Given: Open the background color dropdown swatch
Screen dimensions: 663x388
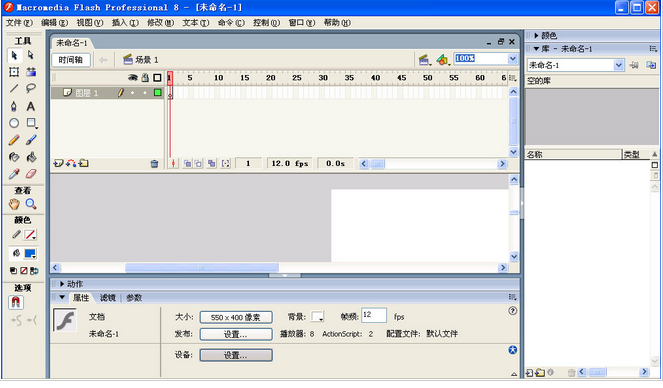Looking at the screenshot, I should click(x=317, y=317).
